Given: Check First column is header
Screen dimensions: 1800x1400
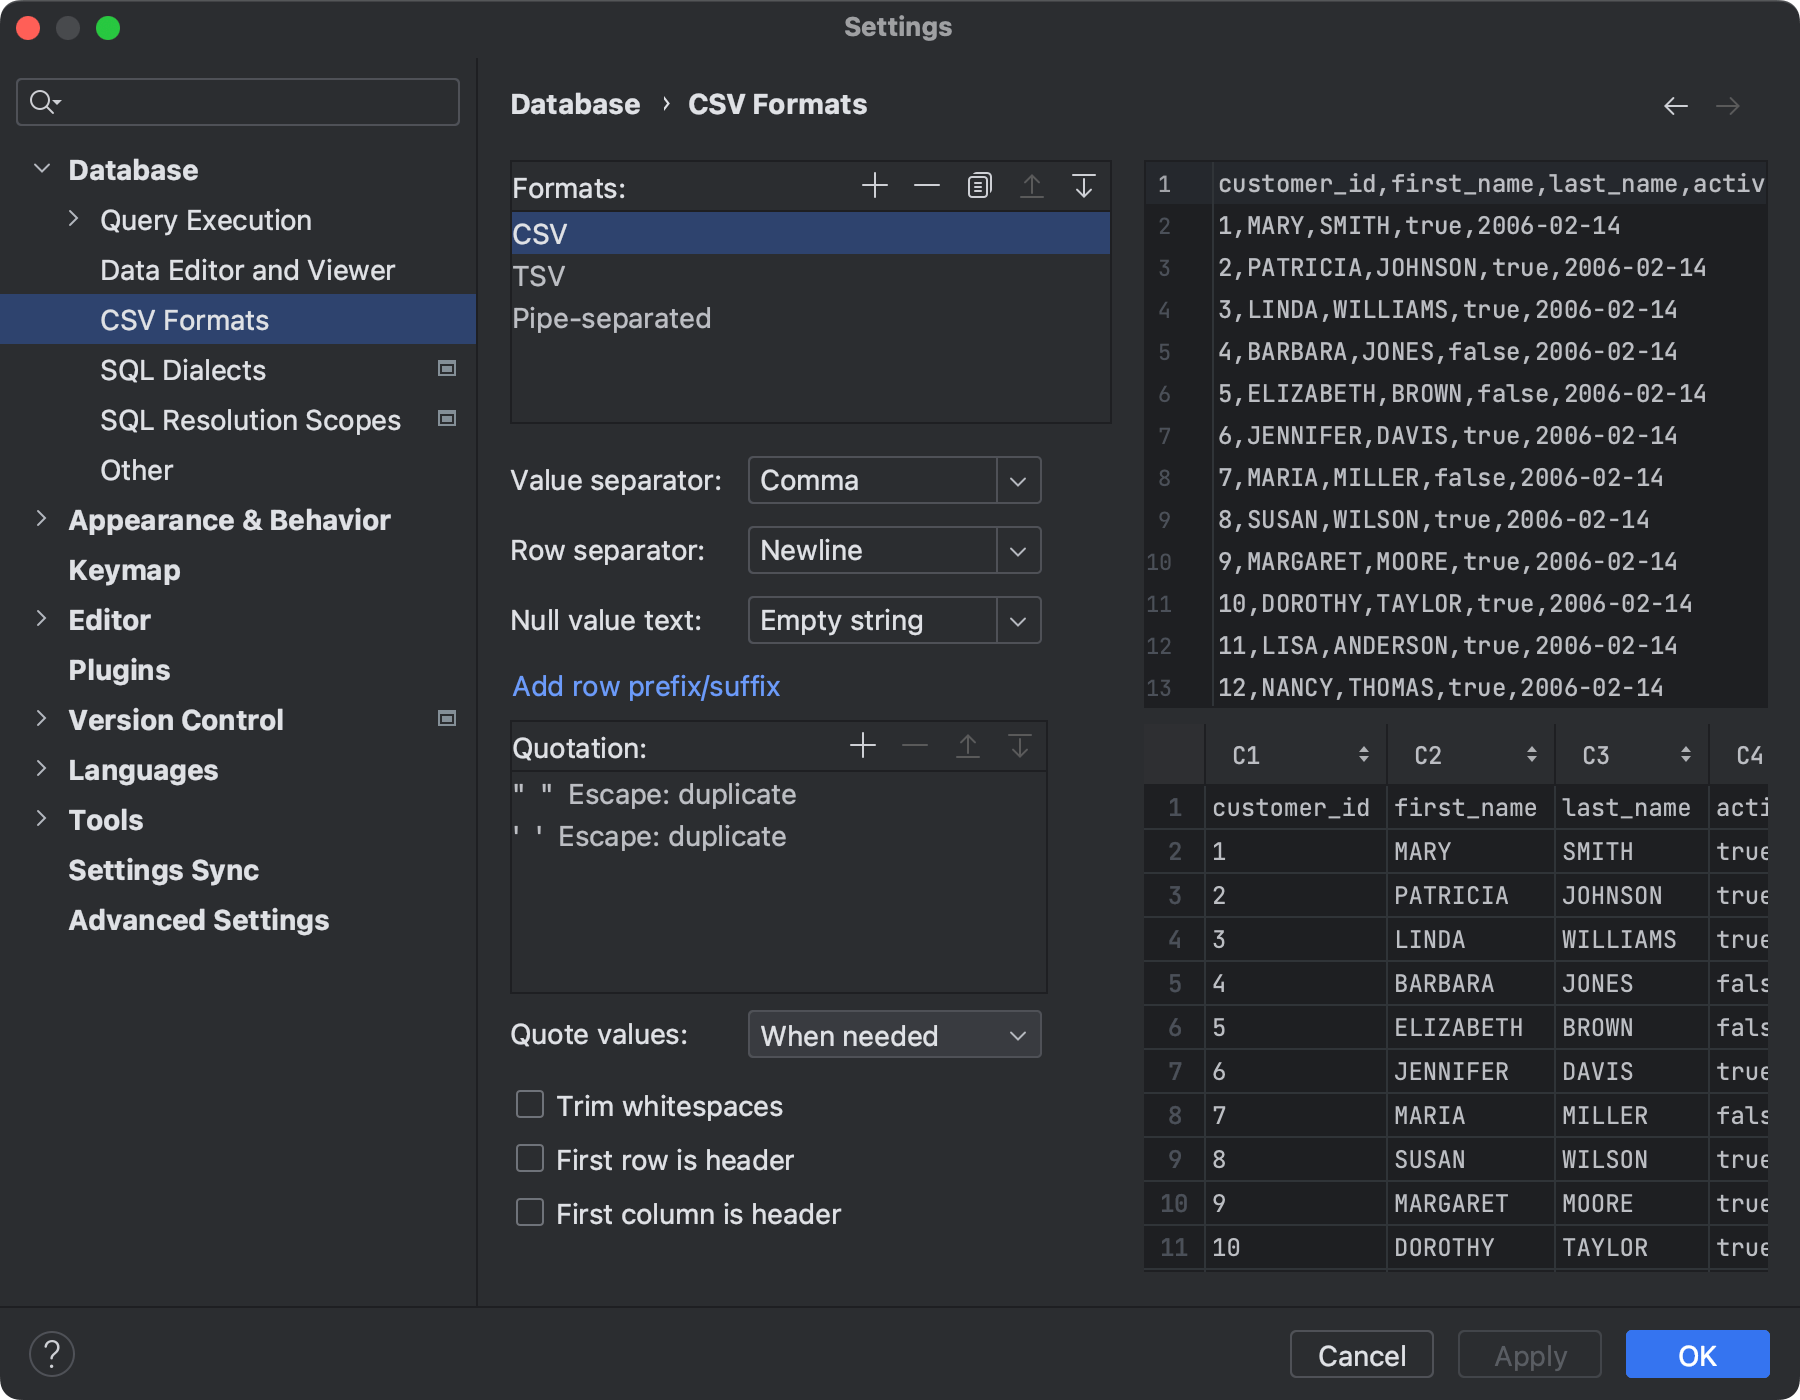Looking at the screenshot, I should [x=530, y=1212].
